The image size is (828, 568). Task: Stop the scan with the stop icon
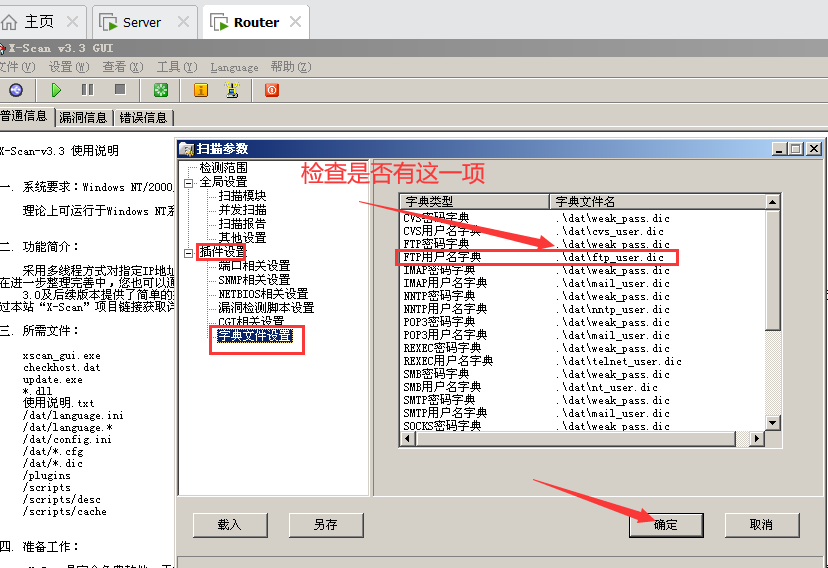point(120,90)
